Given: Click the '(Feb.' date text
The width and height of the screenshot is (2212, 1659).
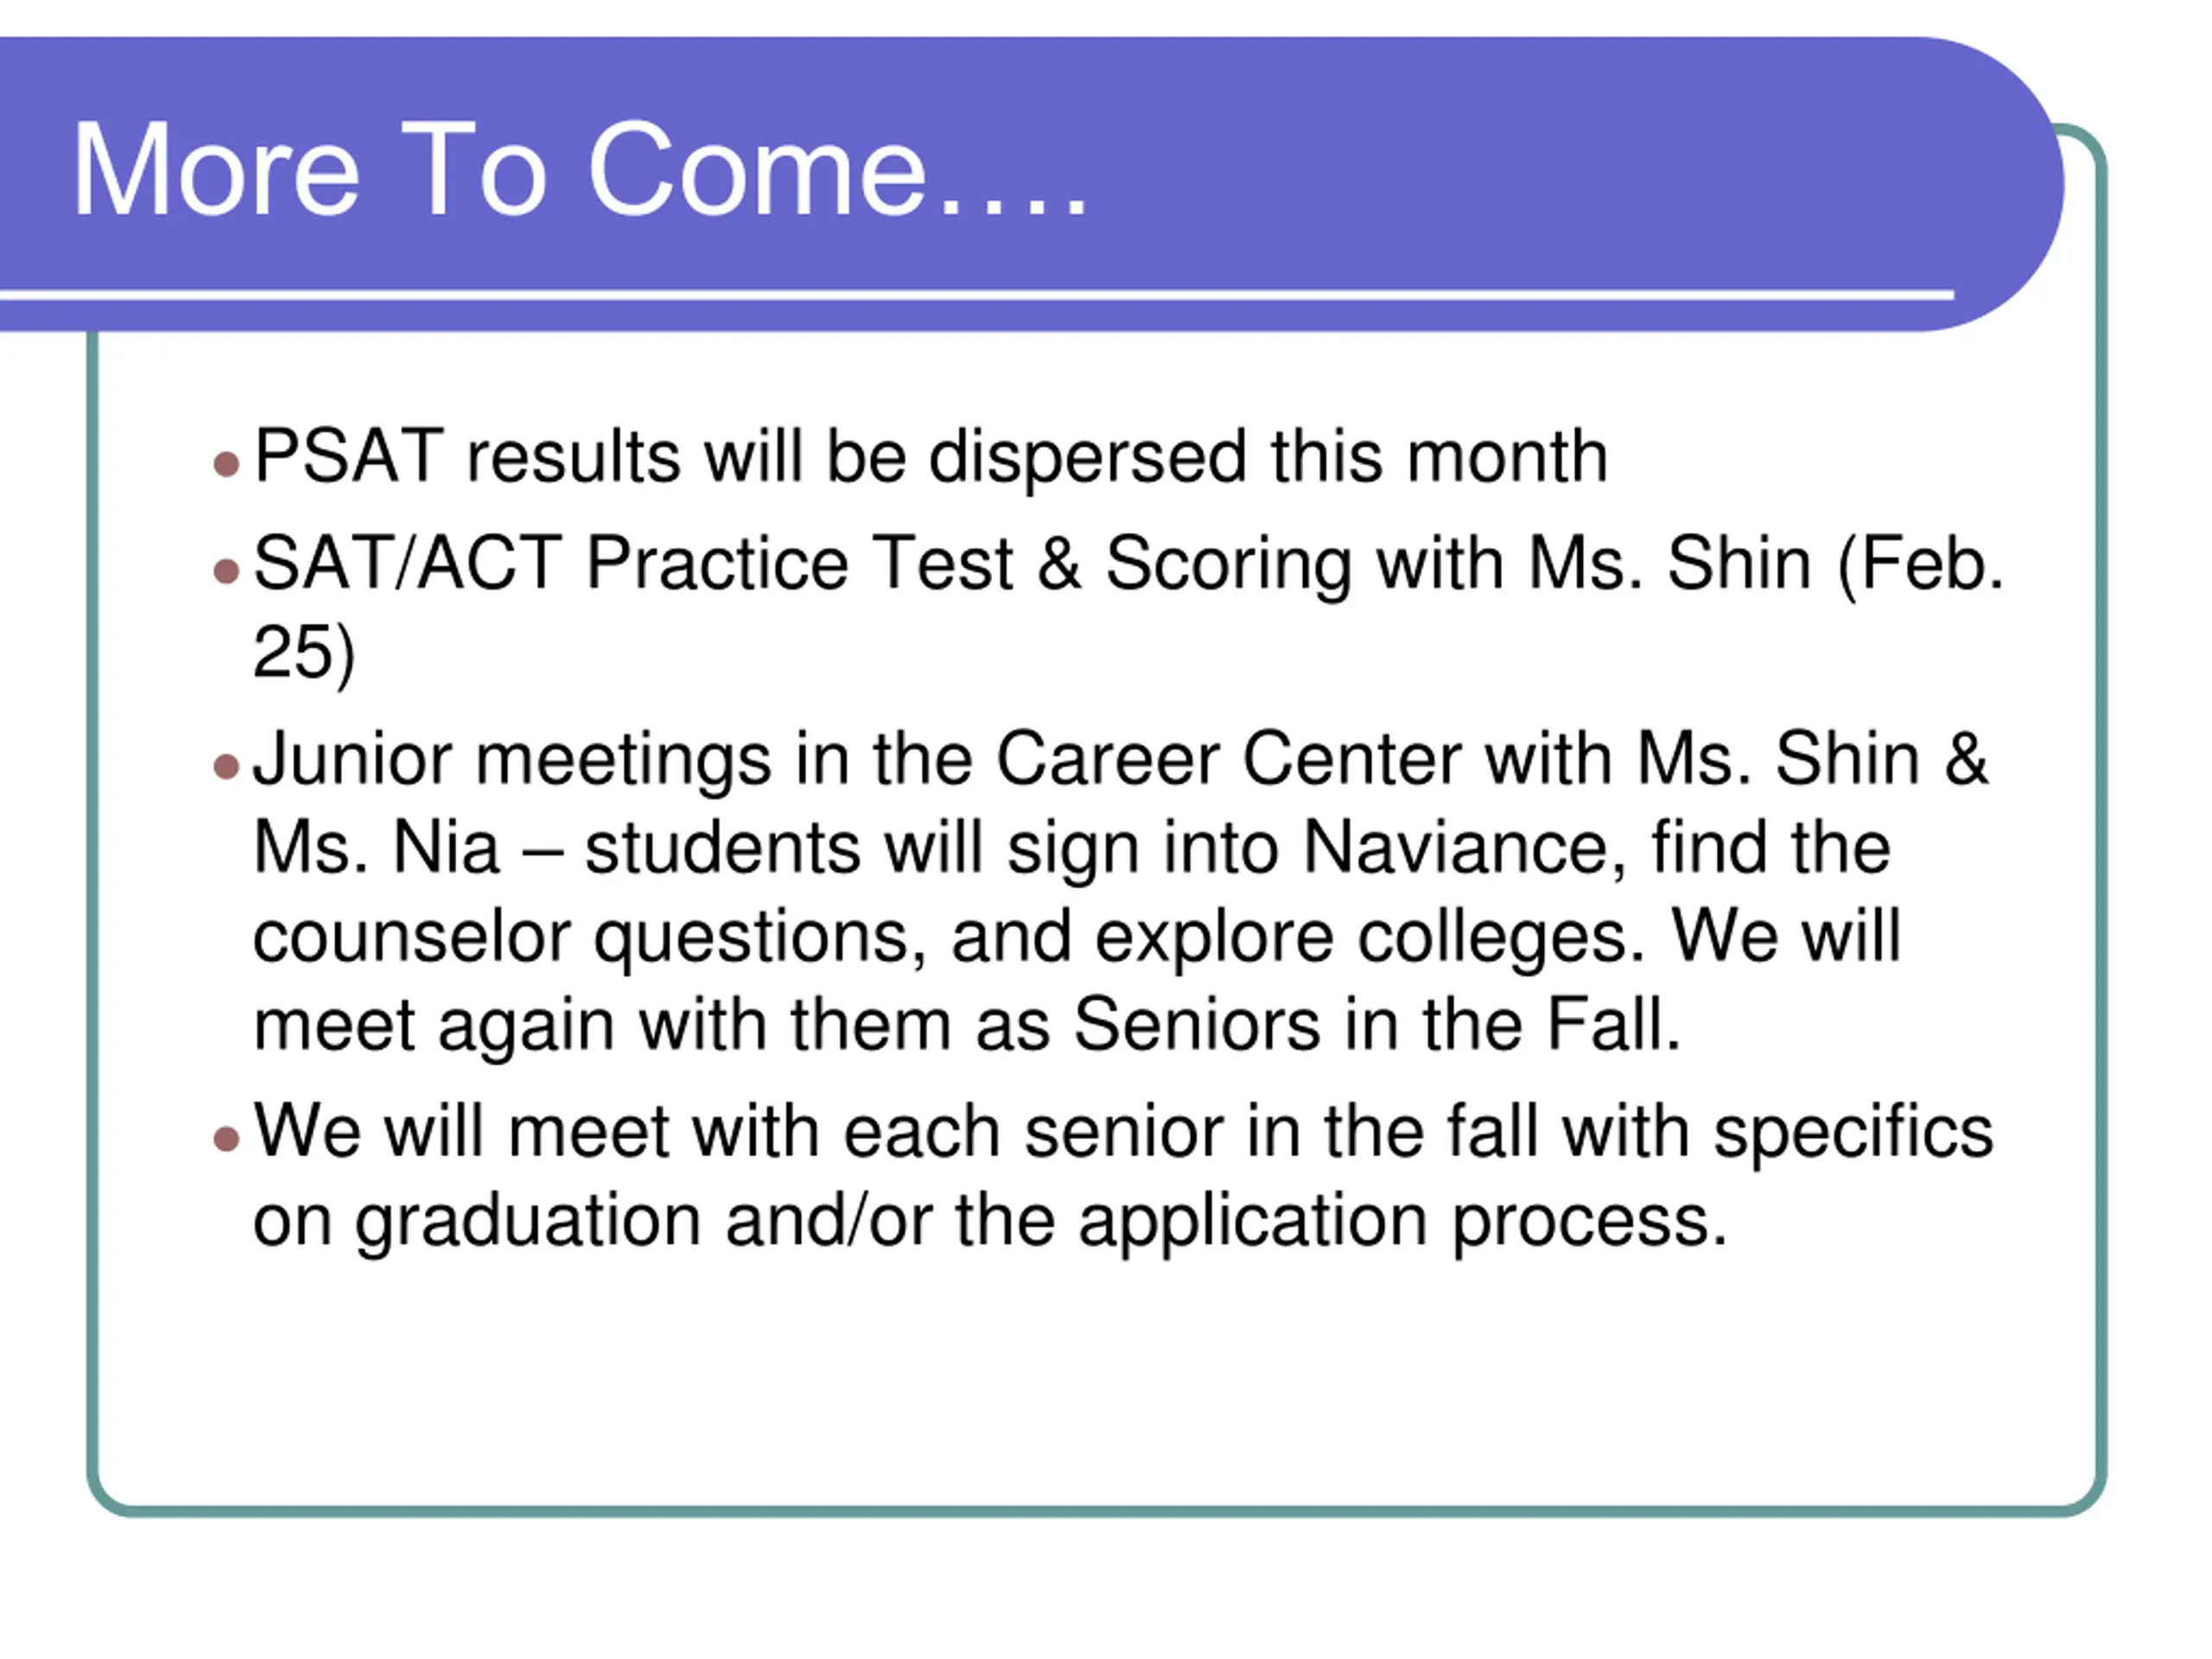Looking at the screenshot, I should click(1920, 564).
